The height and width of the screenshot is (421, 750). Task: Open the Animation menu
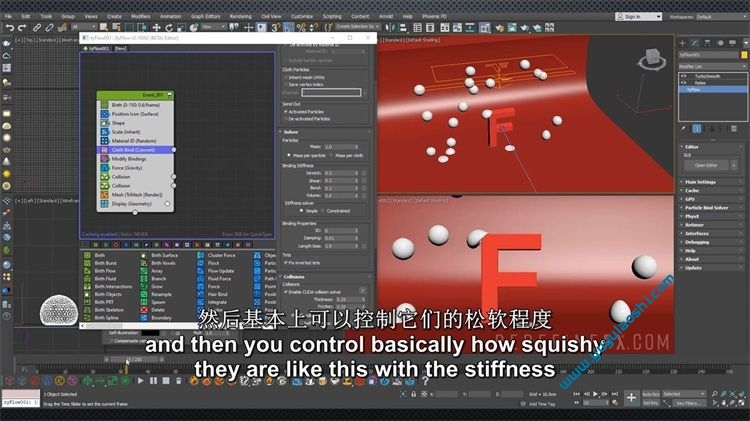point(171,16)
